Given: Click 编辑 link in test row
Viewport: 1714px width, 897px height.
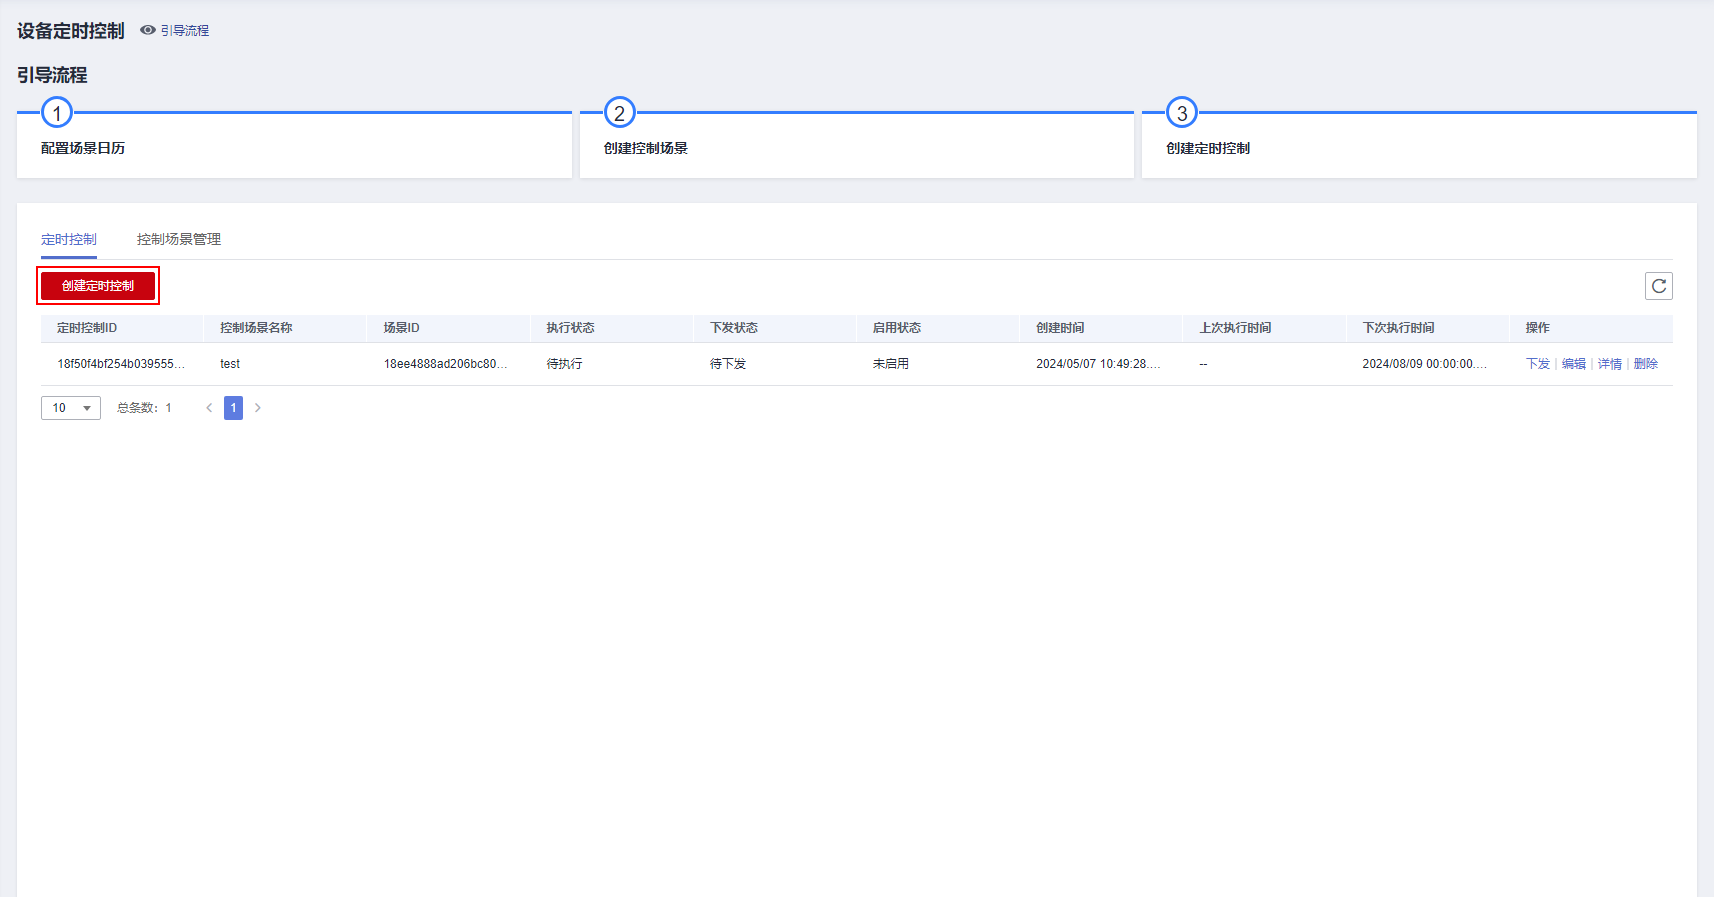Looking at the screenshot, I should tap(1574, 364).
